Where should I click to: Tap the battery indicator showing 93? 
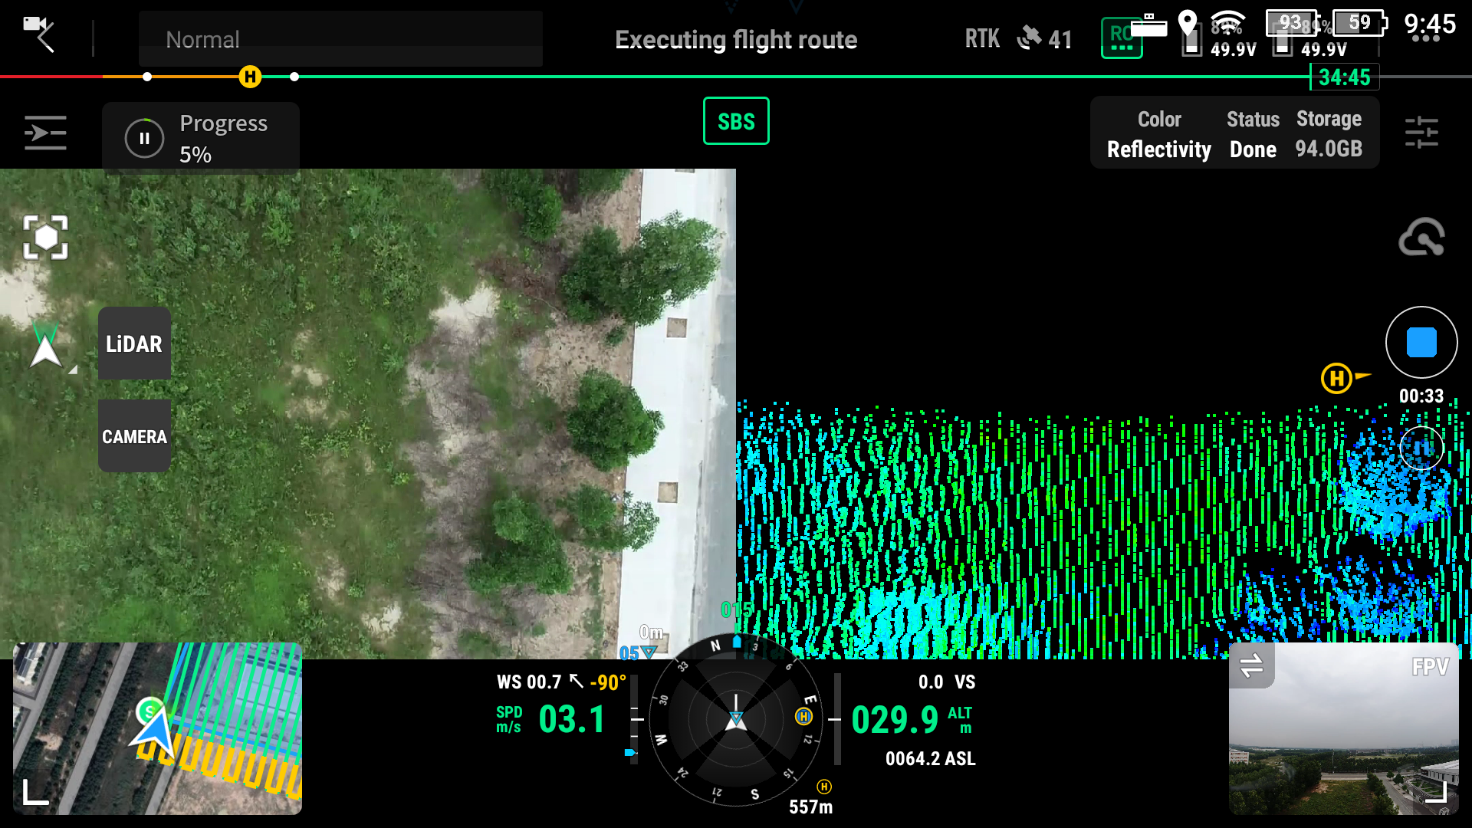[x=1291, y=22]
